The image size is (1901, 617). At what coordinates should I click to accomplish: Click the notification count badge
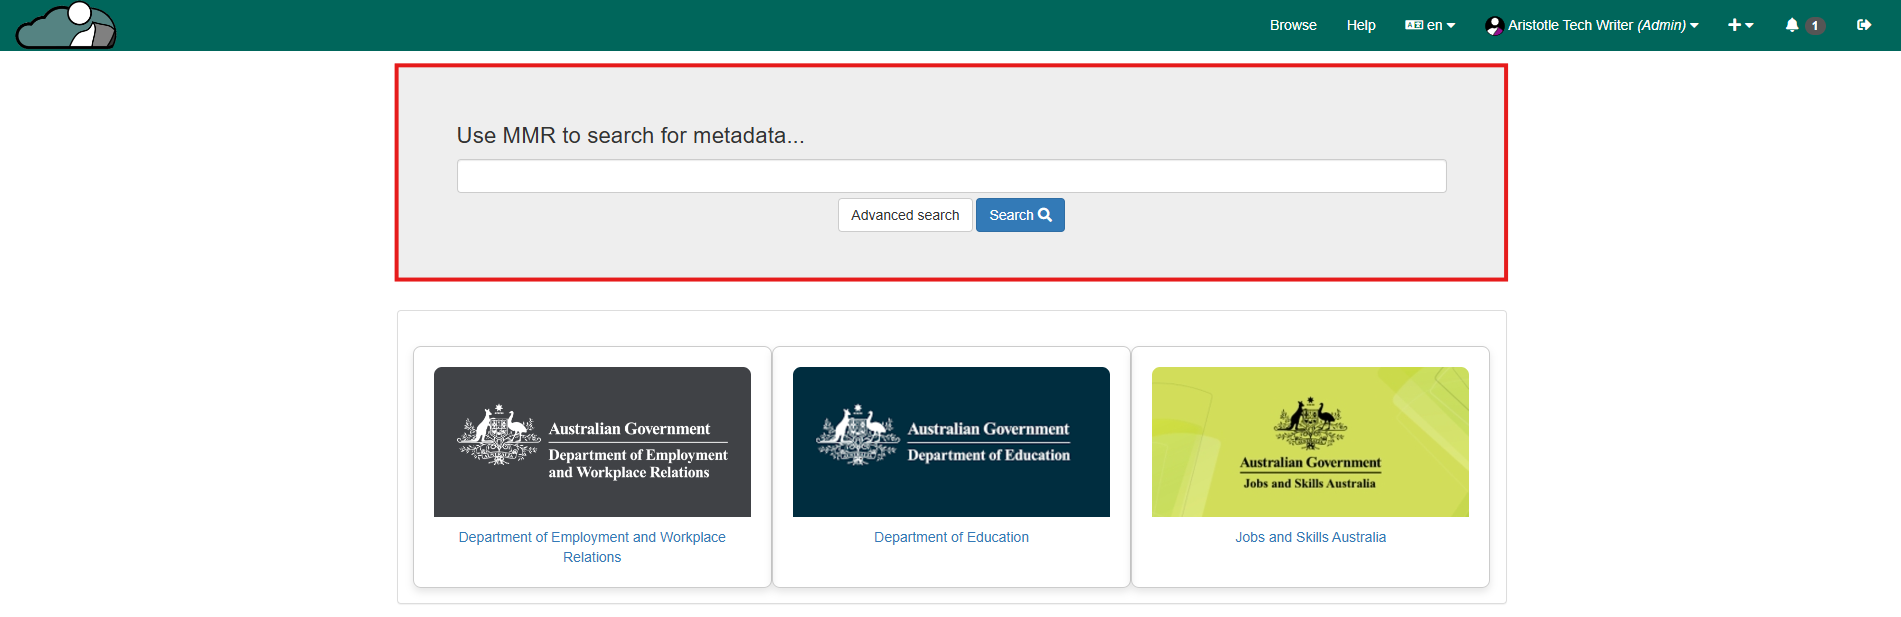1814,26
